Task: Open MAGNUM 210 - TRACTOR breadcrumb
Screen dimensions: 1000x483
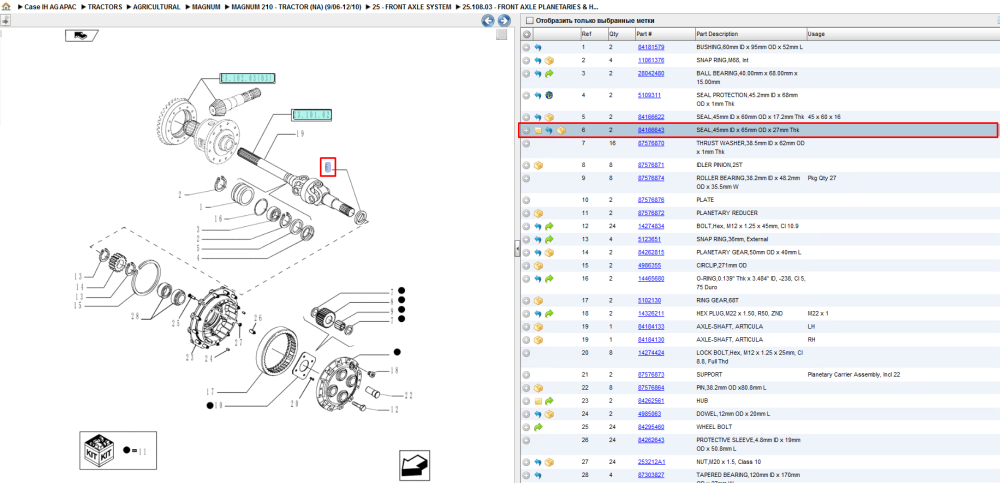Action: (x=297, y=6)
